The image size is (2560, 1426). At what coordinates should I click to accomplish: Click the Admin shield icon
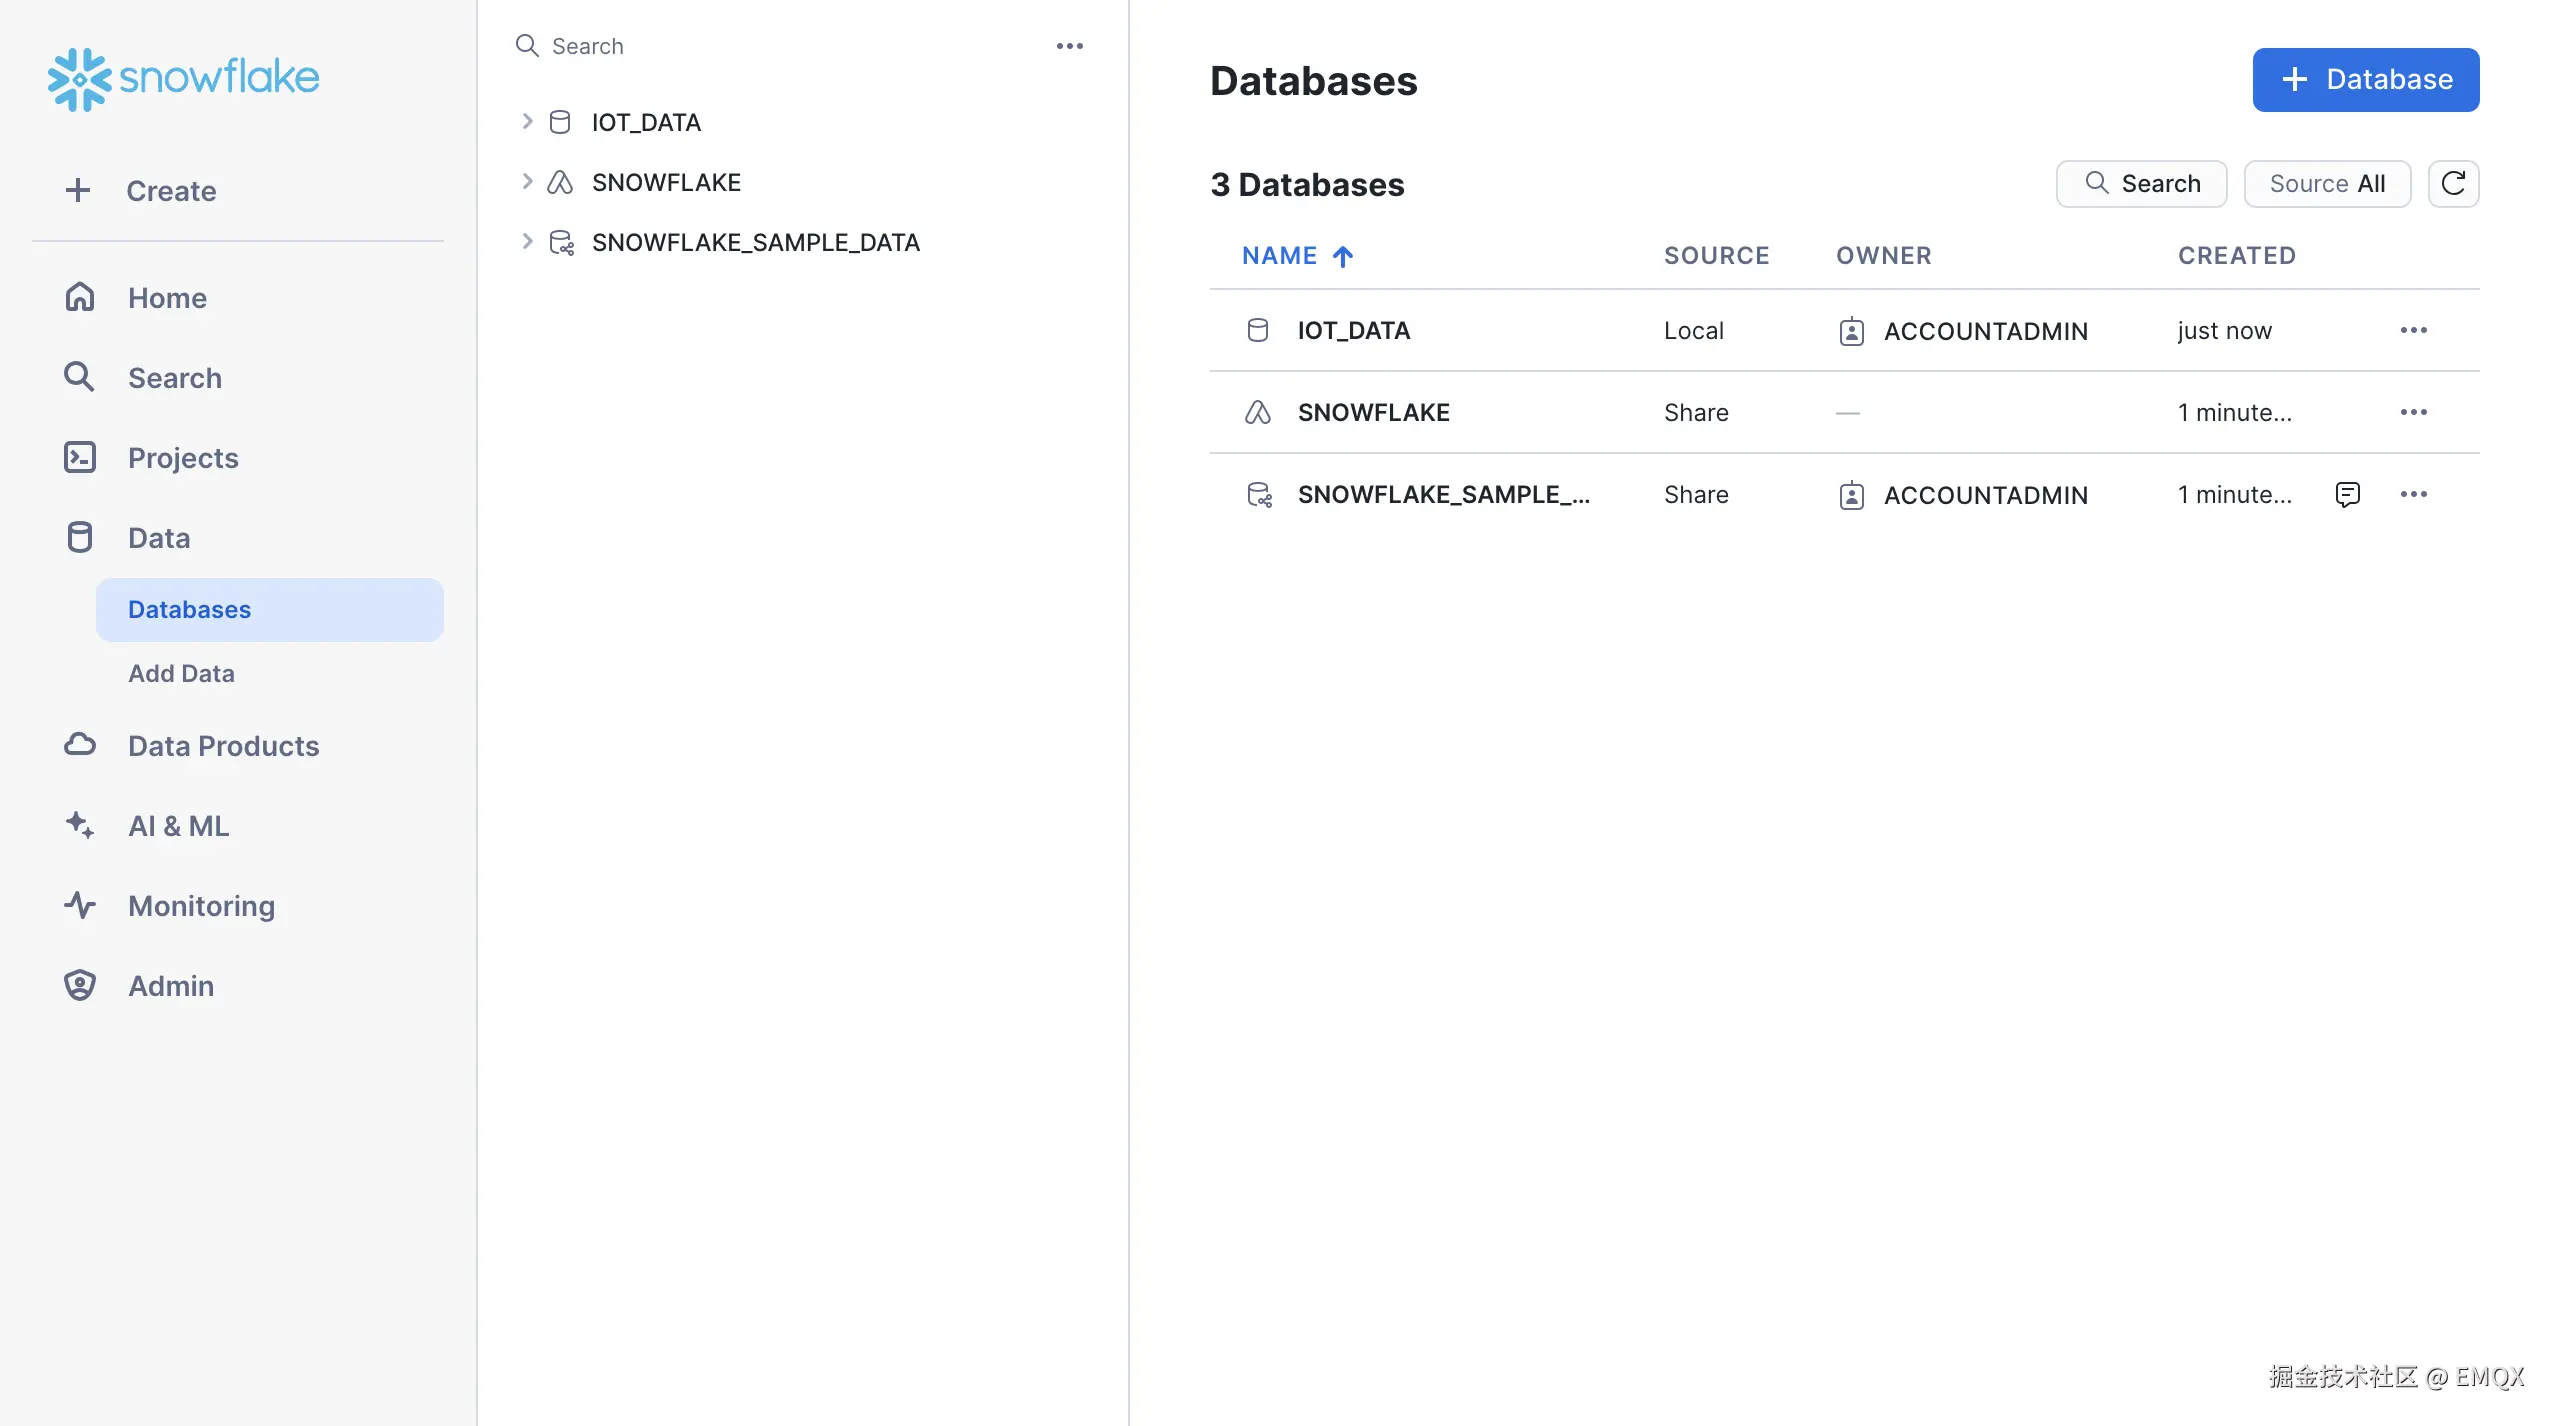[x=80, y=986]
